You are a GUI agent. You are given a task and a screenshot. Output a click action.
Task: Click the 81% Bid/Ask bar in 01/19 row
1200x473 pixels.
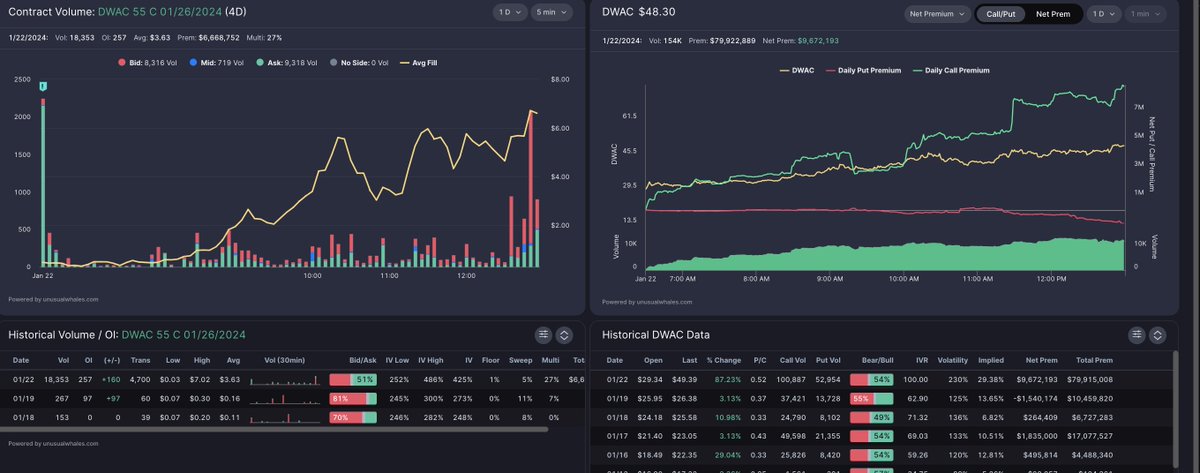click(x=353, y=398)
